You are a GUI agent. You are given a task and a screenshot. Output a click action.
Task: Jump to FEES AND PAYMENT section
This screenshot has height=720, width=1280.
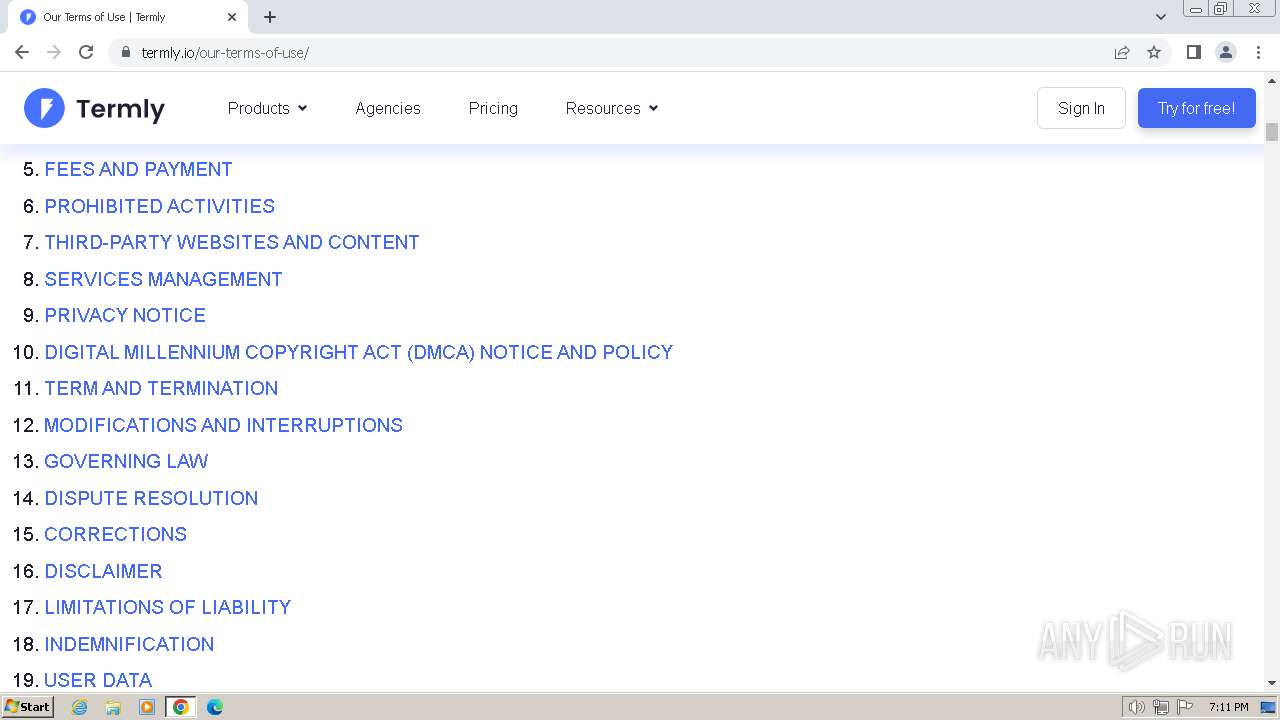(138, 169)
